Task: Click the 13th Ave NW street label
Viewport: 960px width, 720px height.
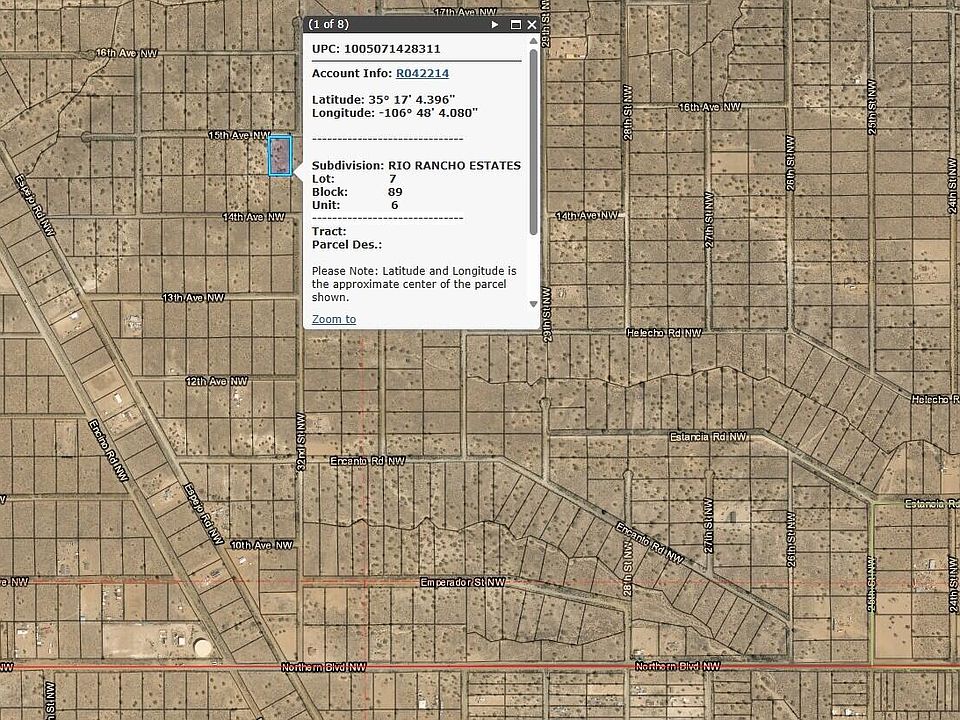Action: pyautogui.click(x=190, y=298)
